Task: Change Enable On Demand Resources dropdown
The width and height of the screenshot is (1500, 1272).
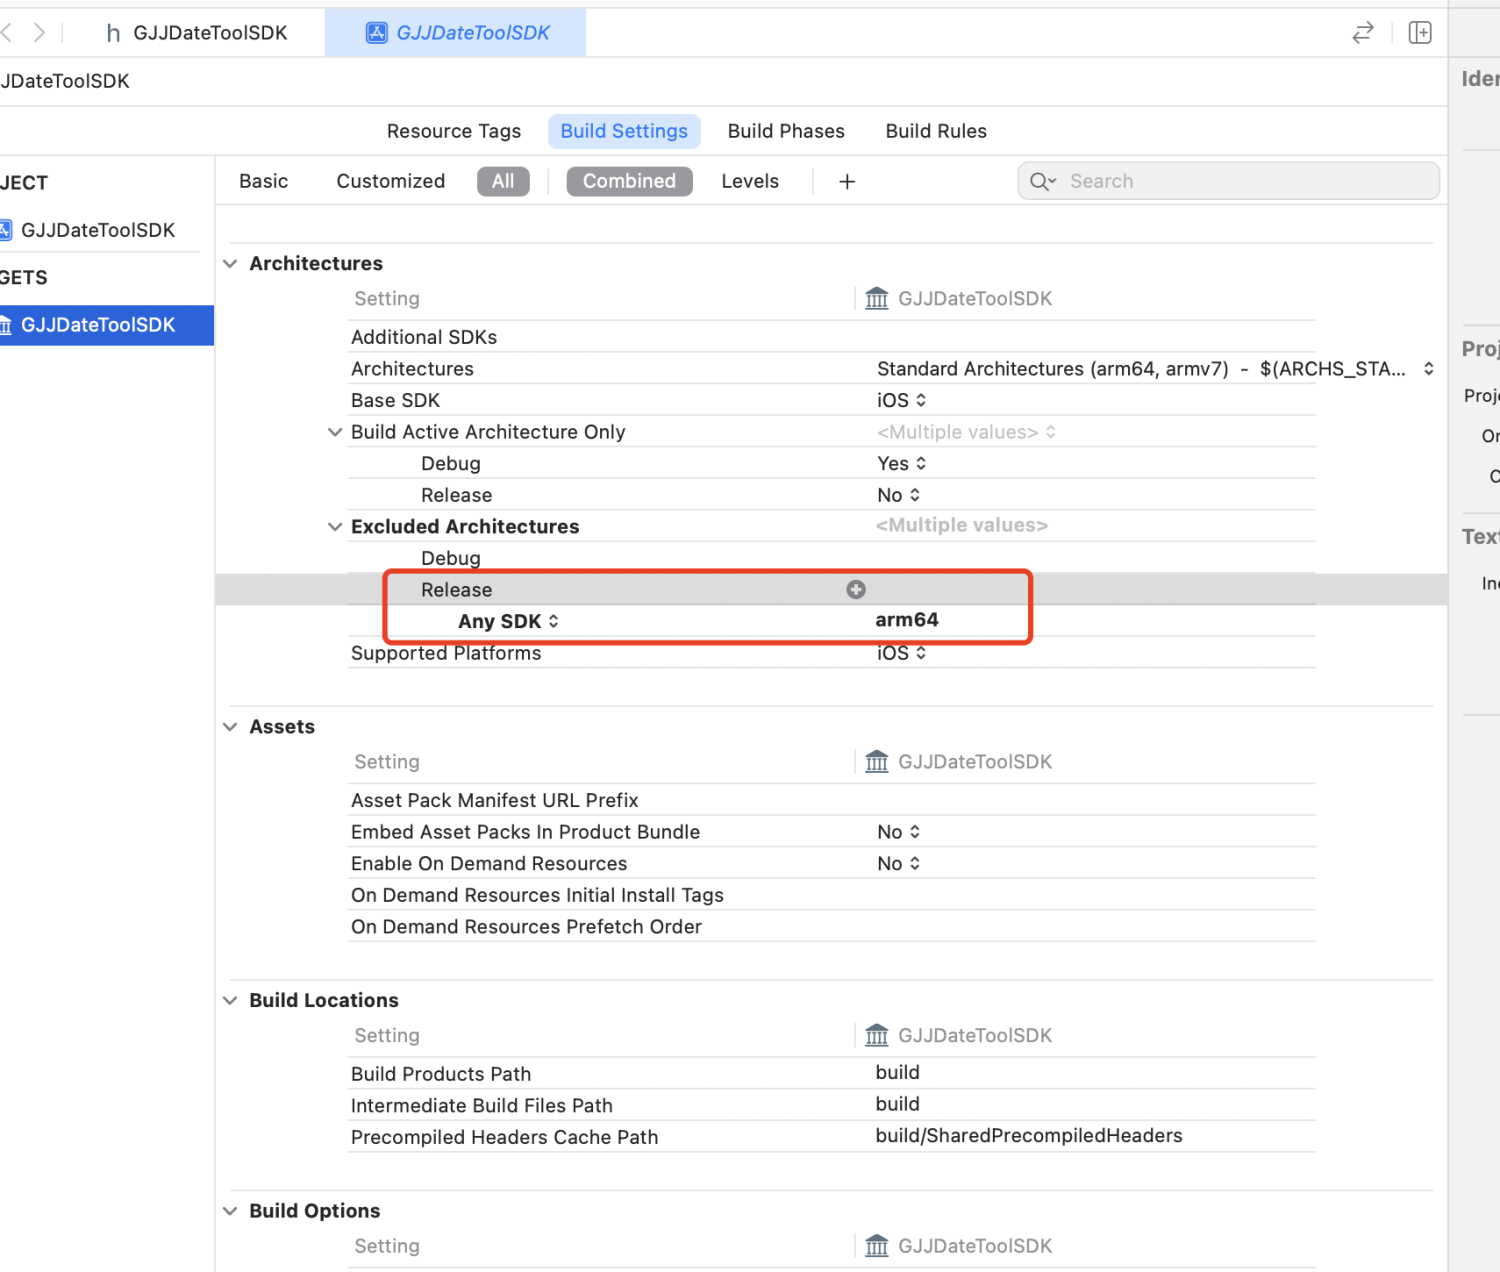Action: pos(899,863)
